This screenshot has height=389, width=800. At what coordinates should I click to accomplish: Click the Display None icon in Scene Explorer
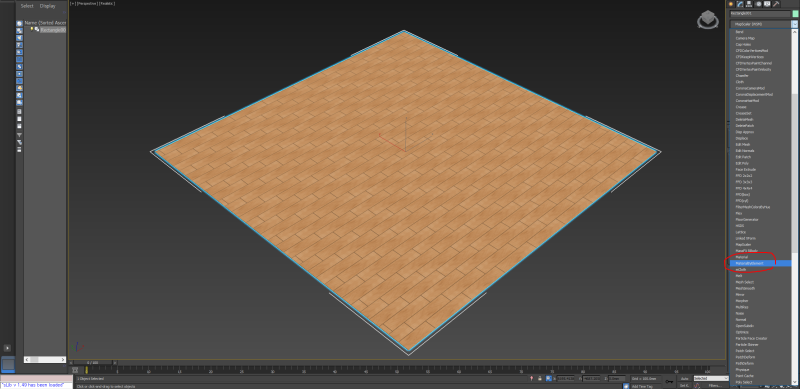(19, 119)
